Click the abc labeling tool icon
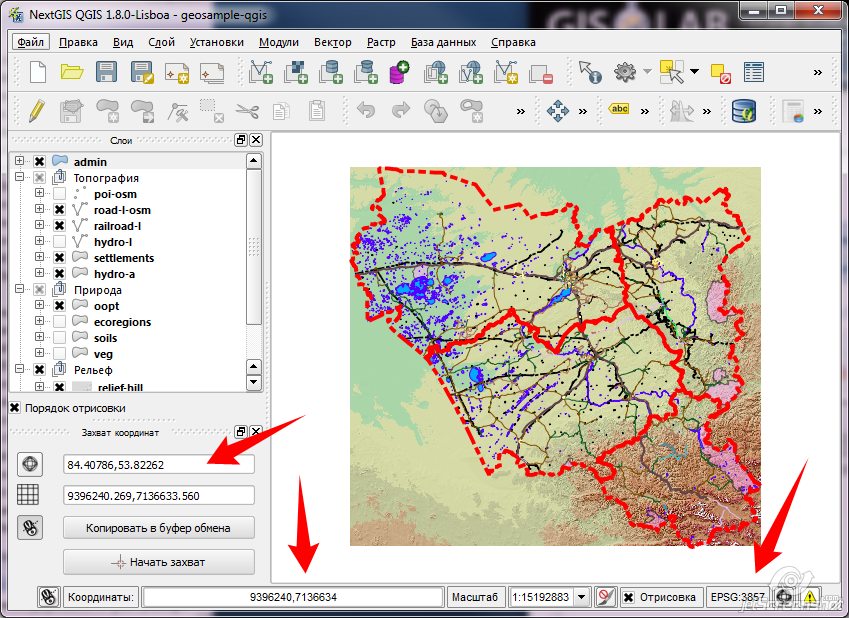849x618 pixels. (619, 109)
